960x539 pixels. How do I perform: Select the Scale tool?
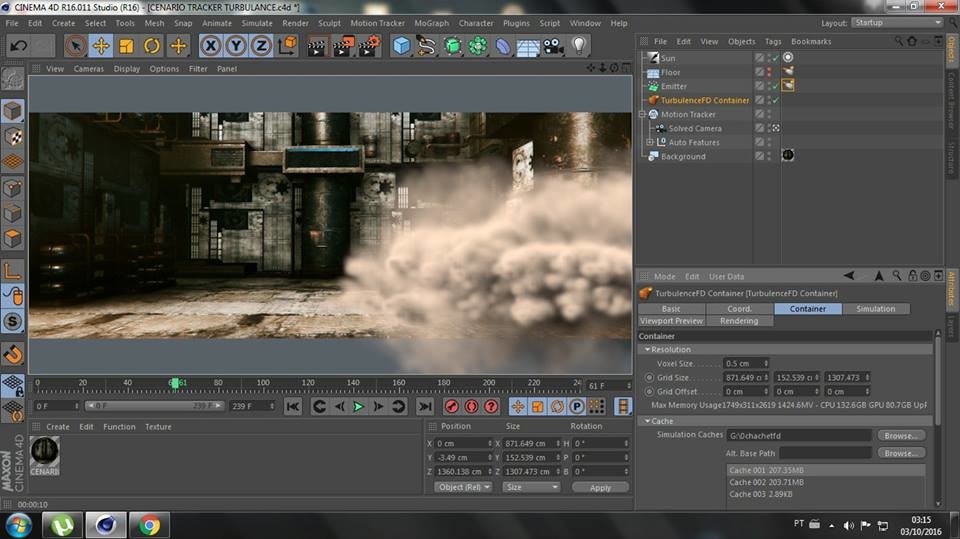tap(127, 46)
